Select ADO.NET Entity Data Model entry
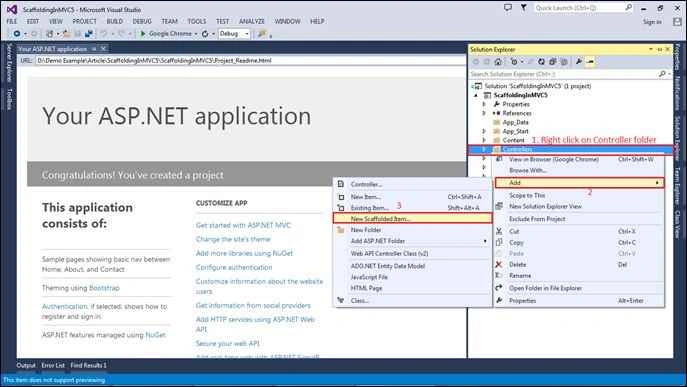This screenshot has width=687, height=387. (x=388, y=266)
